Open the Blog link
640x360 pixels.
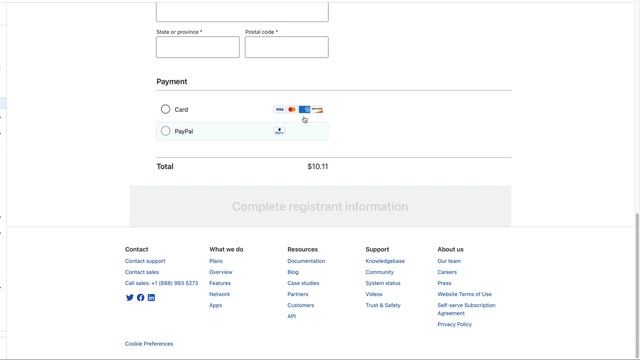(293, 272)
